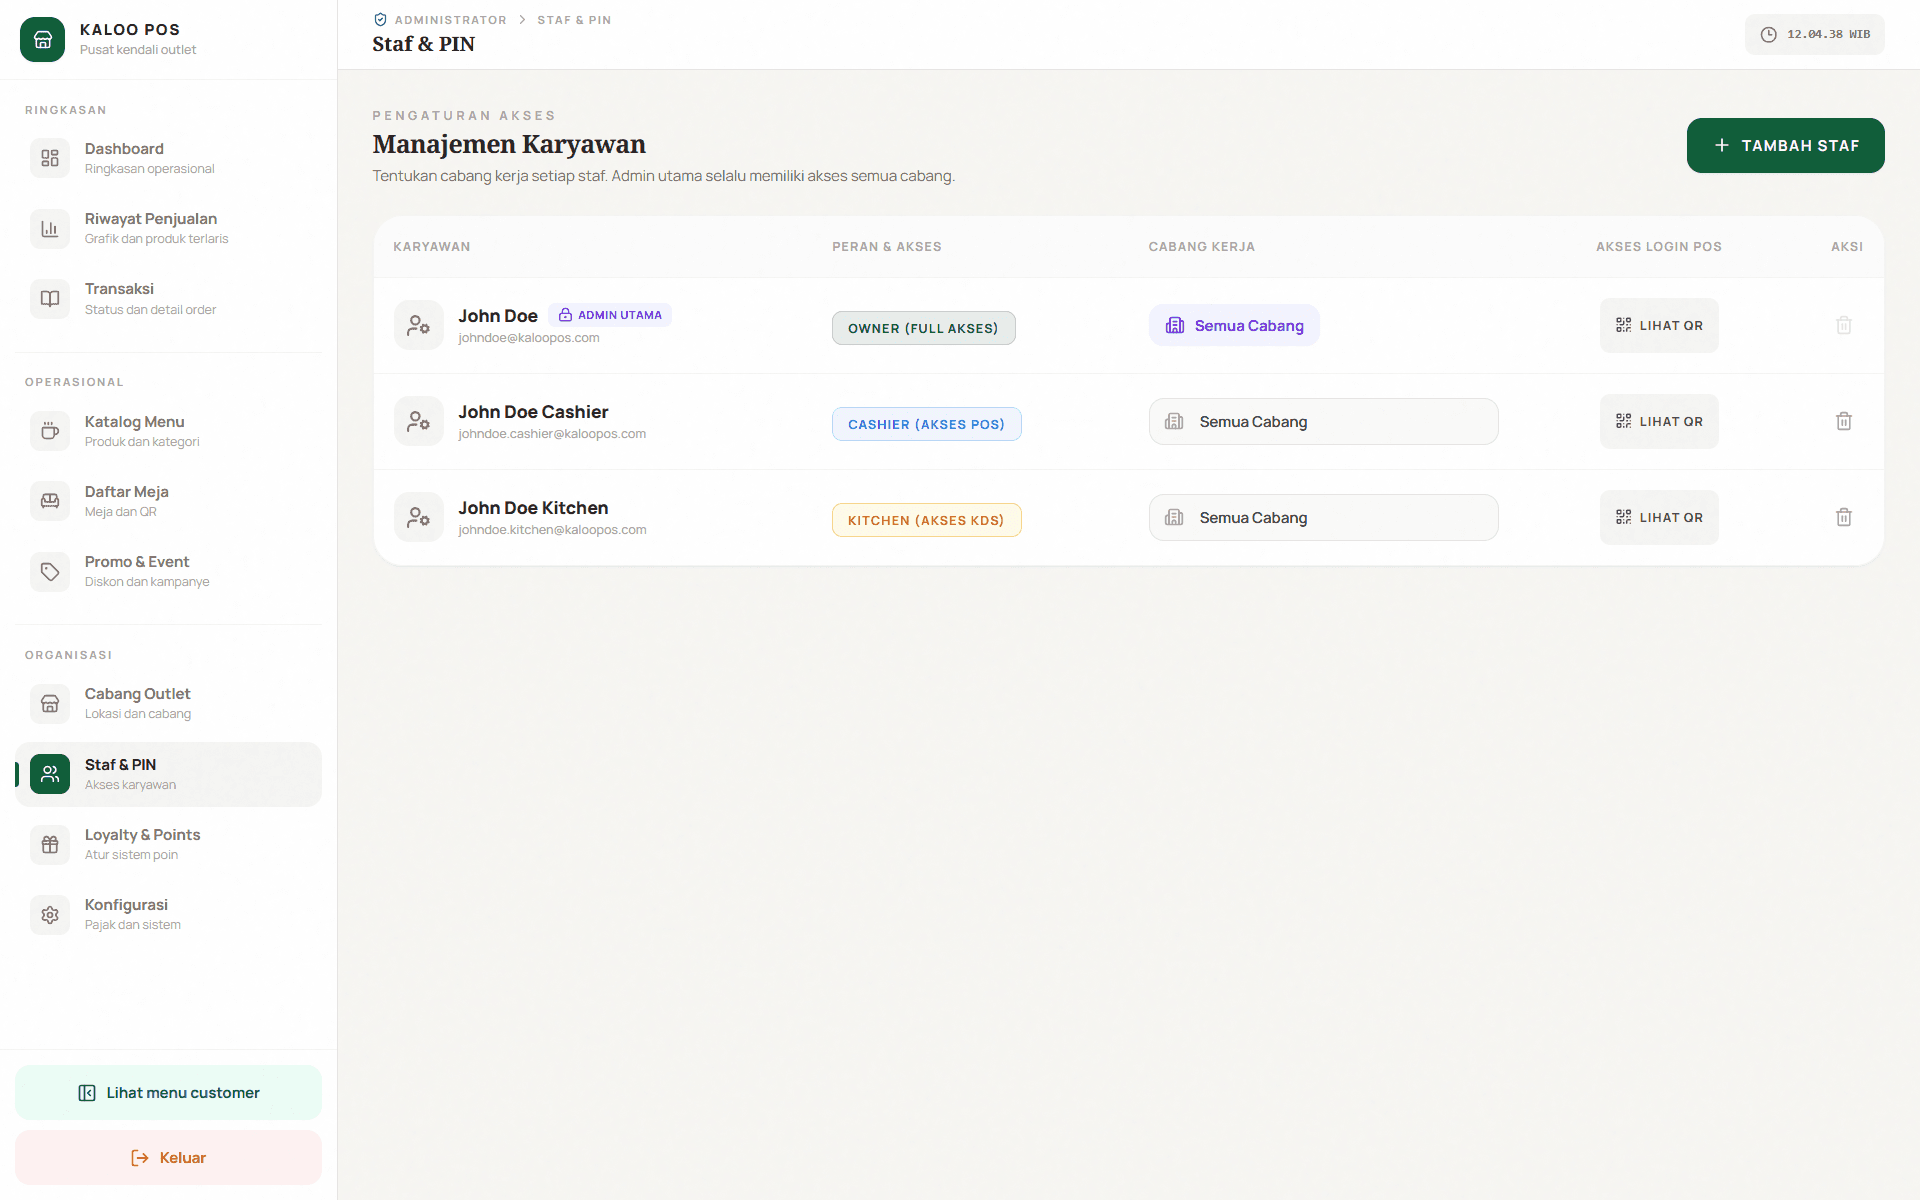Viewport: 1920px width, 1200px height.
Task: Open the Riwayat Penjualan menu item
Action: point(168,228)
